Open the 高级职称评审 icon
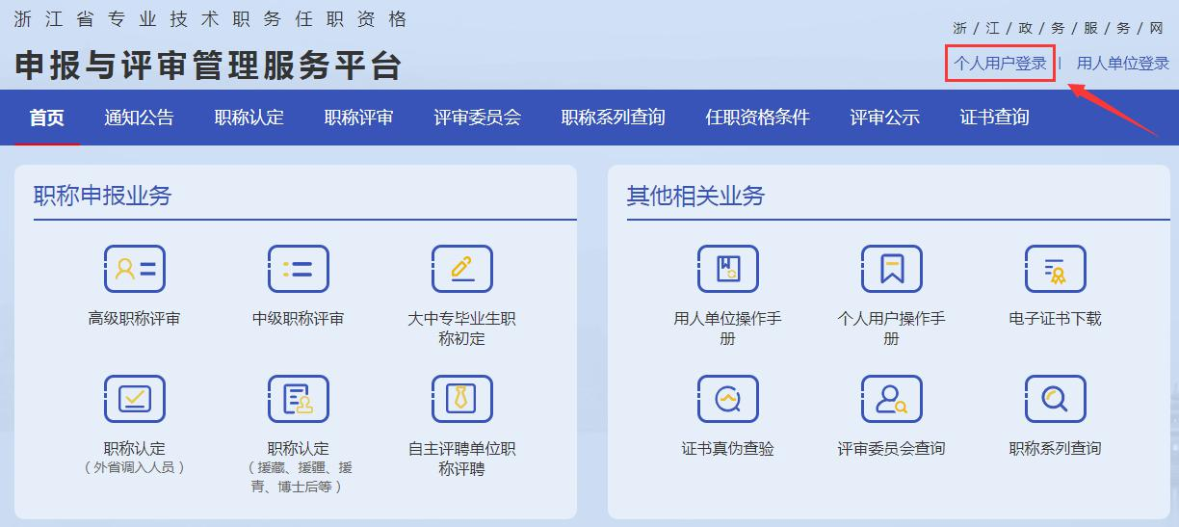 tap(134, 269)
